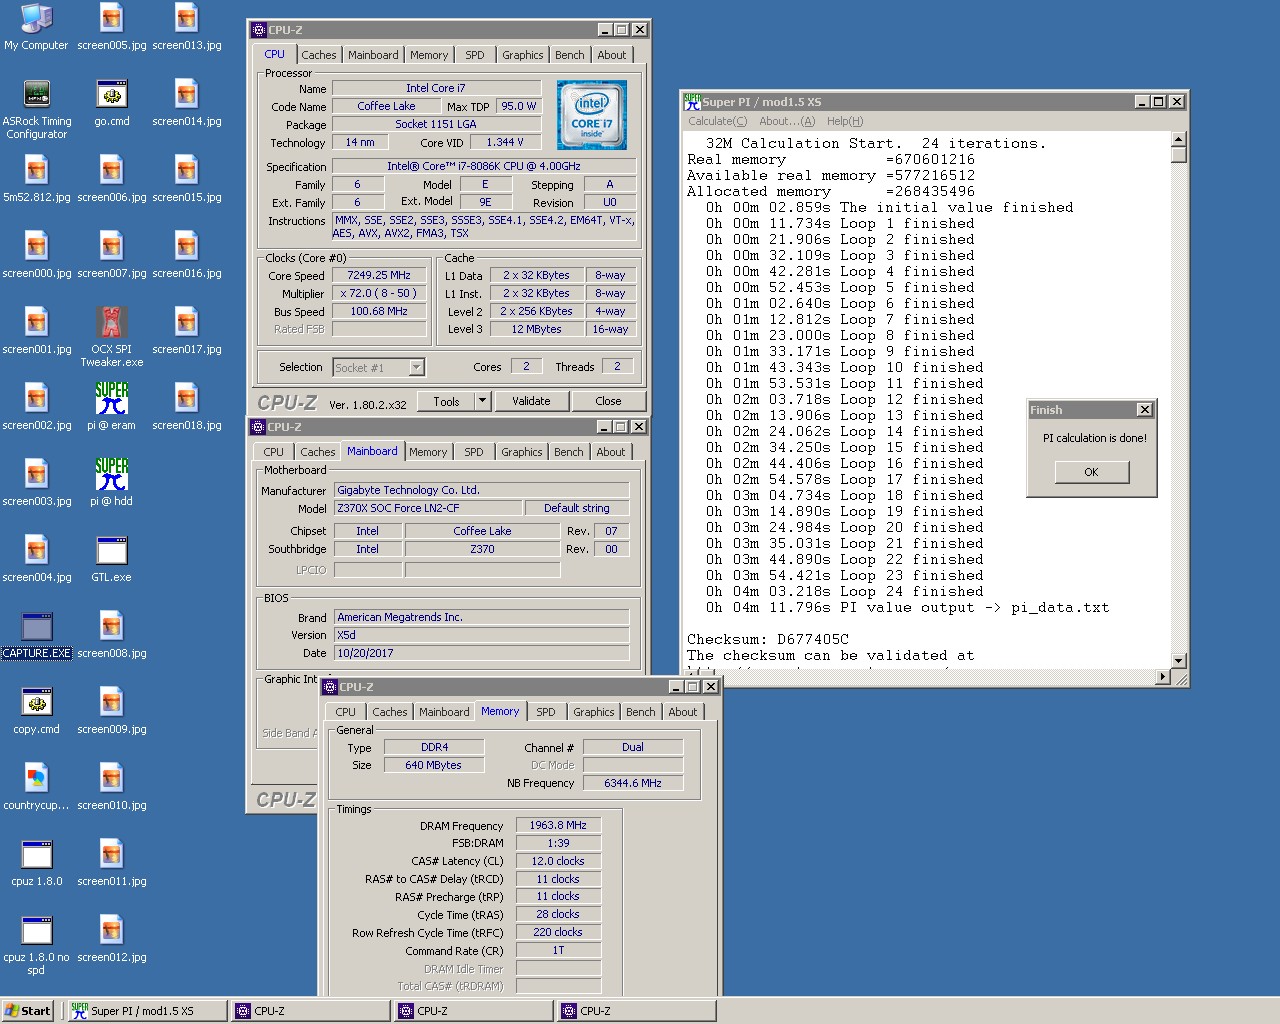The width and height of the screenshot is (1280, 1024).
Task: Click the Windows Start button
Action: 28,1011
